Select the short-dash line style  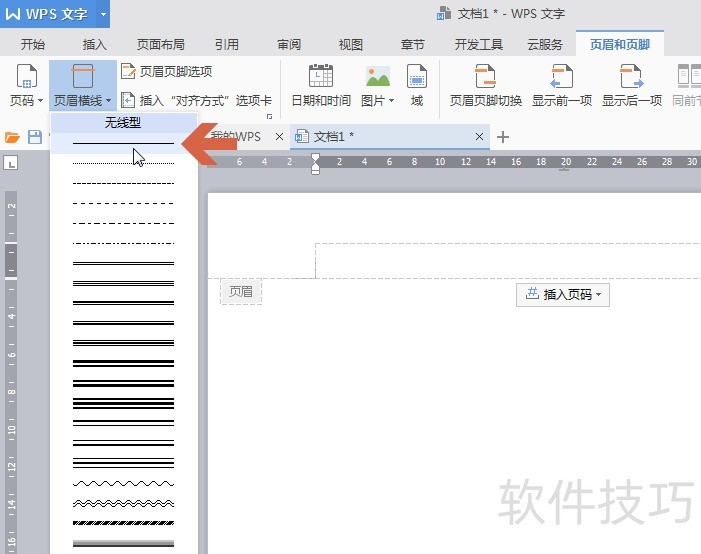point(123,183)
